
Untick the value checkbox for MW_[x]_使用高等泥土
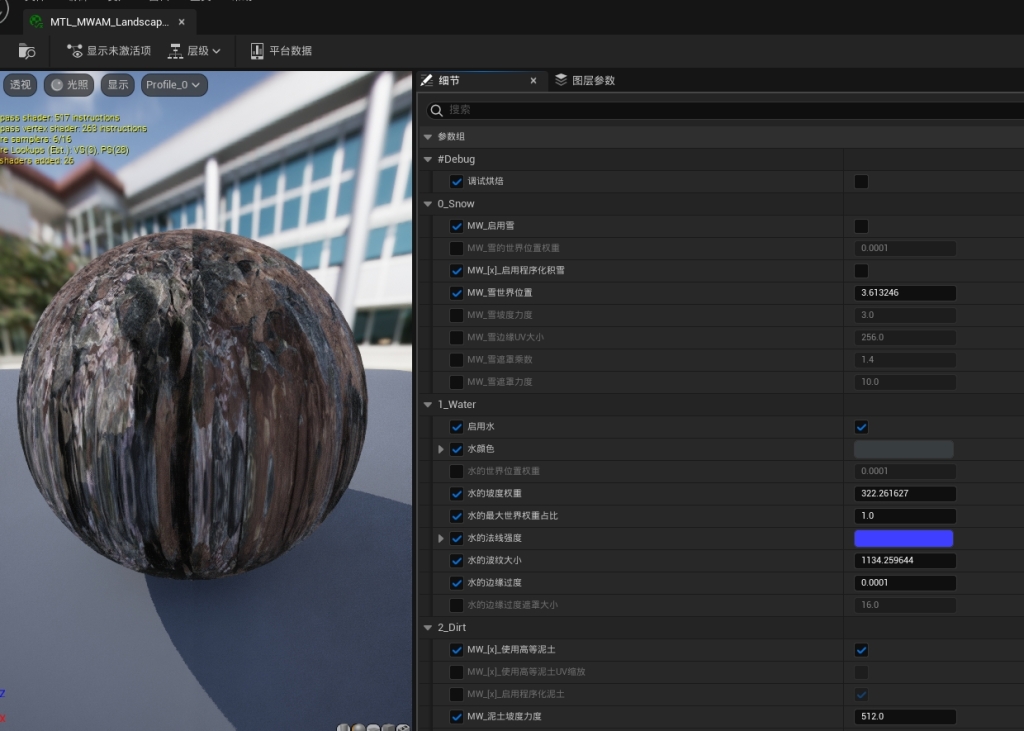pos(861,649)
